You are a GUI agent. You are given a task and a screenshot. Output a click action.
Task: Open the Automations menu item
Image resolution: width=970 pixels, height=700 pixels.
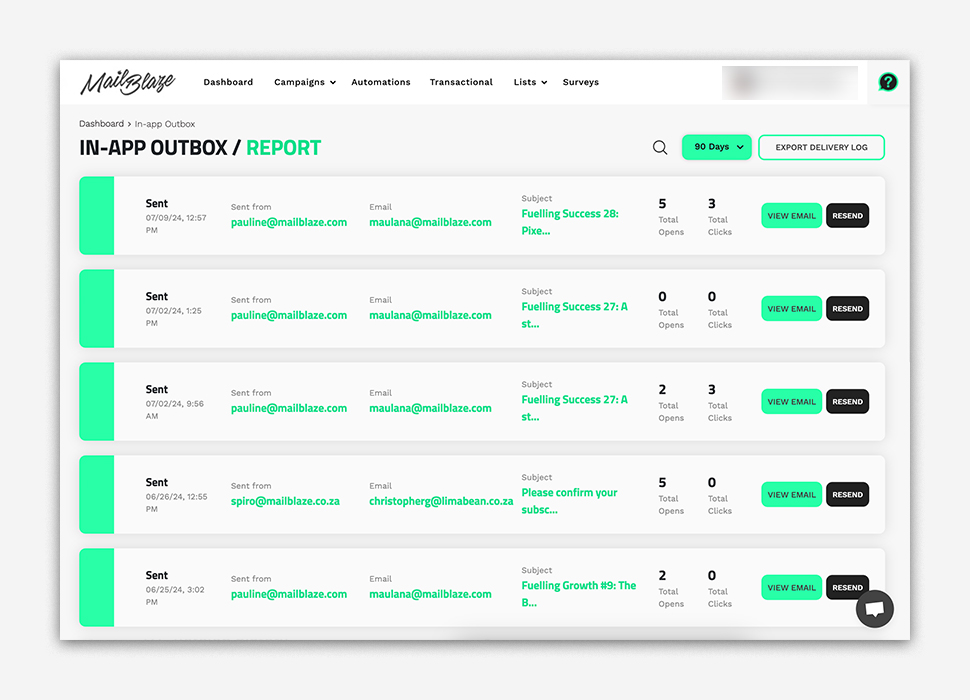tap(380, 82)
